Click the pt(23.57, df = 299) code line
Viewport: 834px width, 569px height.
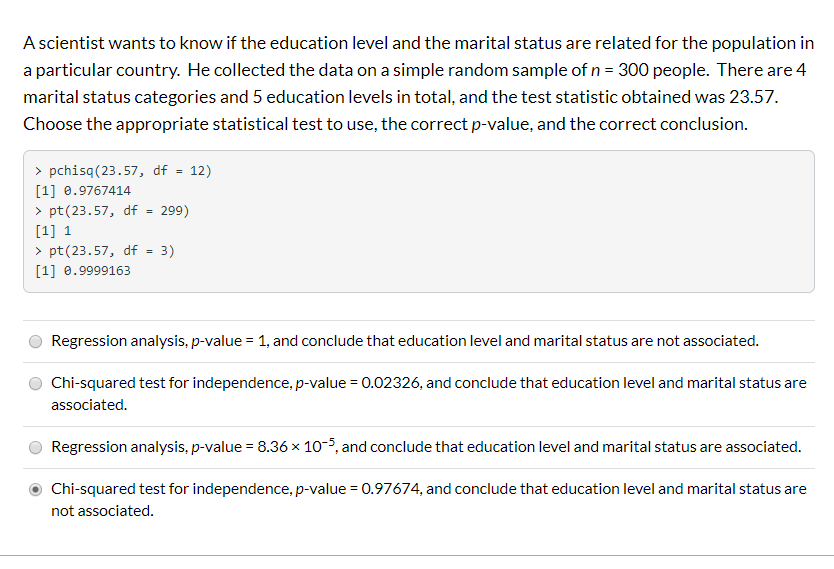coord(112,211)
